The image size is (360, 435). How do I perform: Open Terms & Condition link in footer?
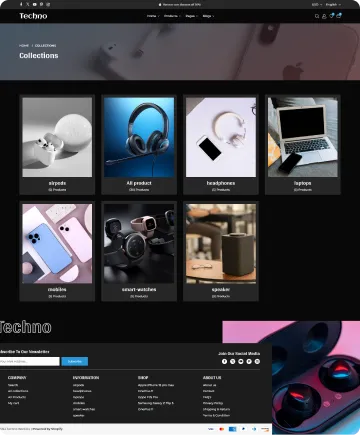216,415
